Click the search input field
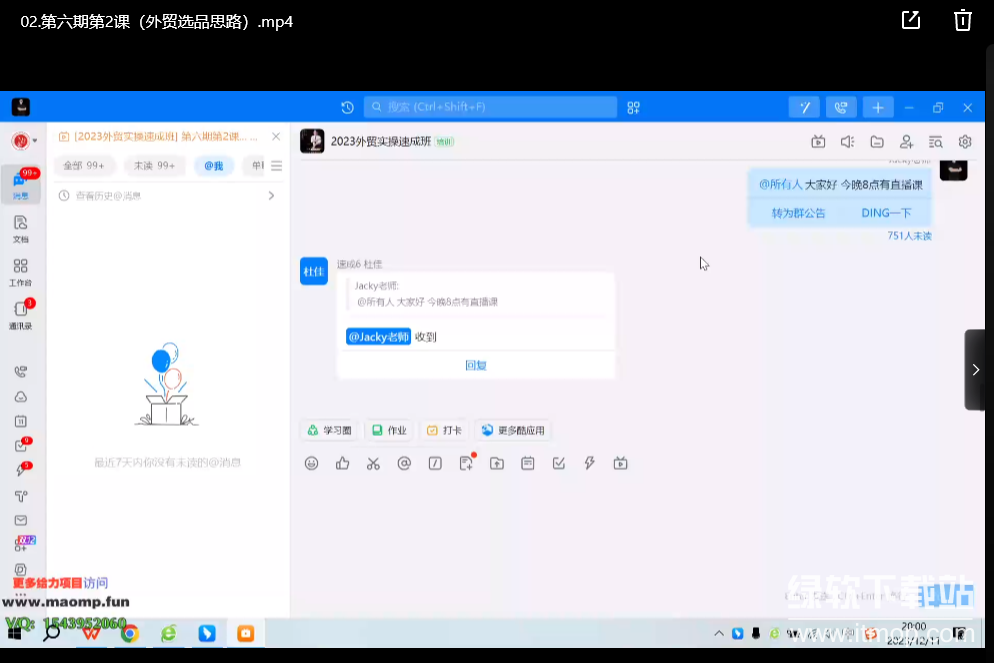The image size is (994, 663). coord(490,107)
